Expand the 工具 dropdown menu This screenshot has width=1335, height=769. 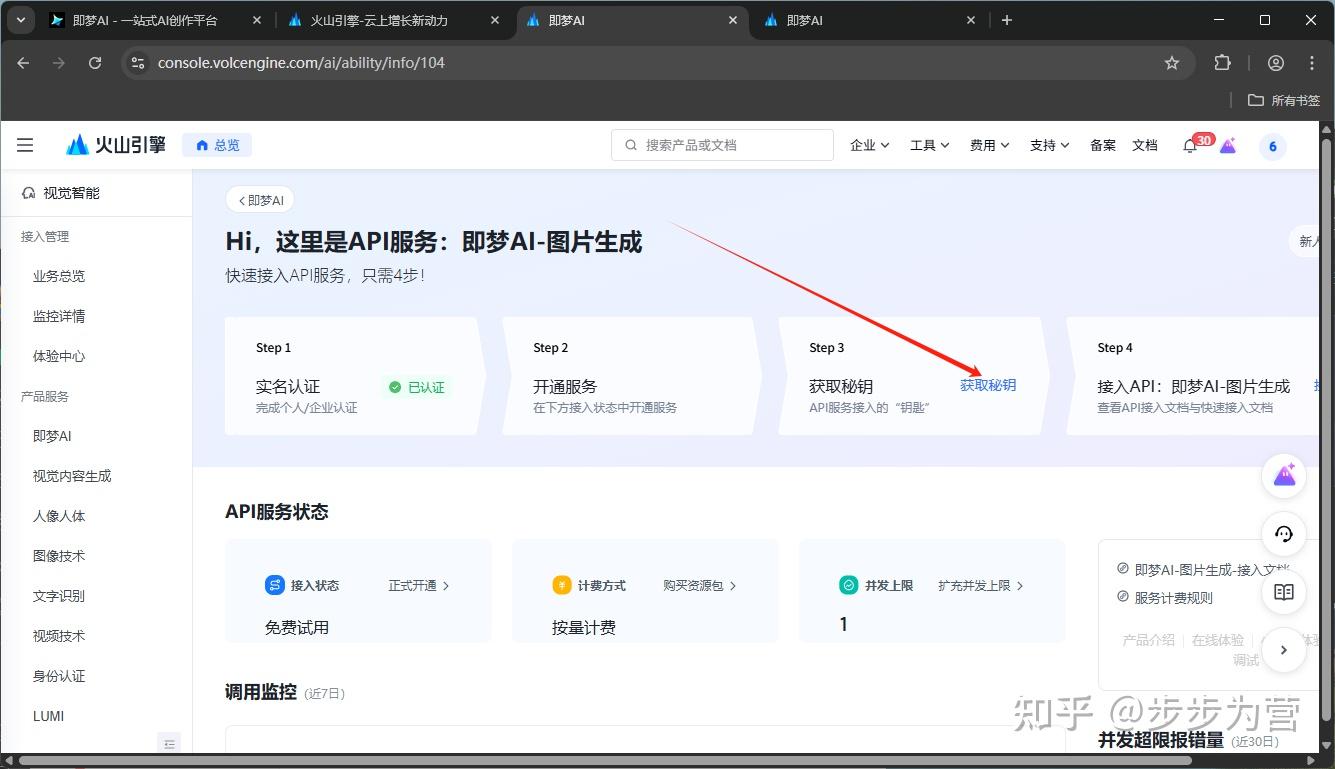(x=930, y=146)
